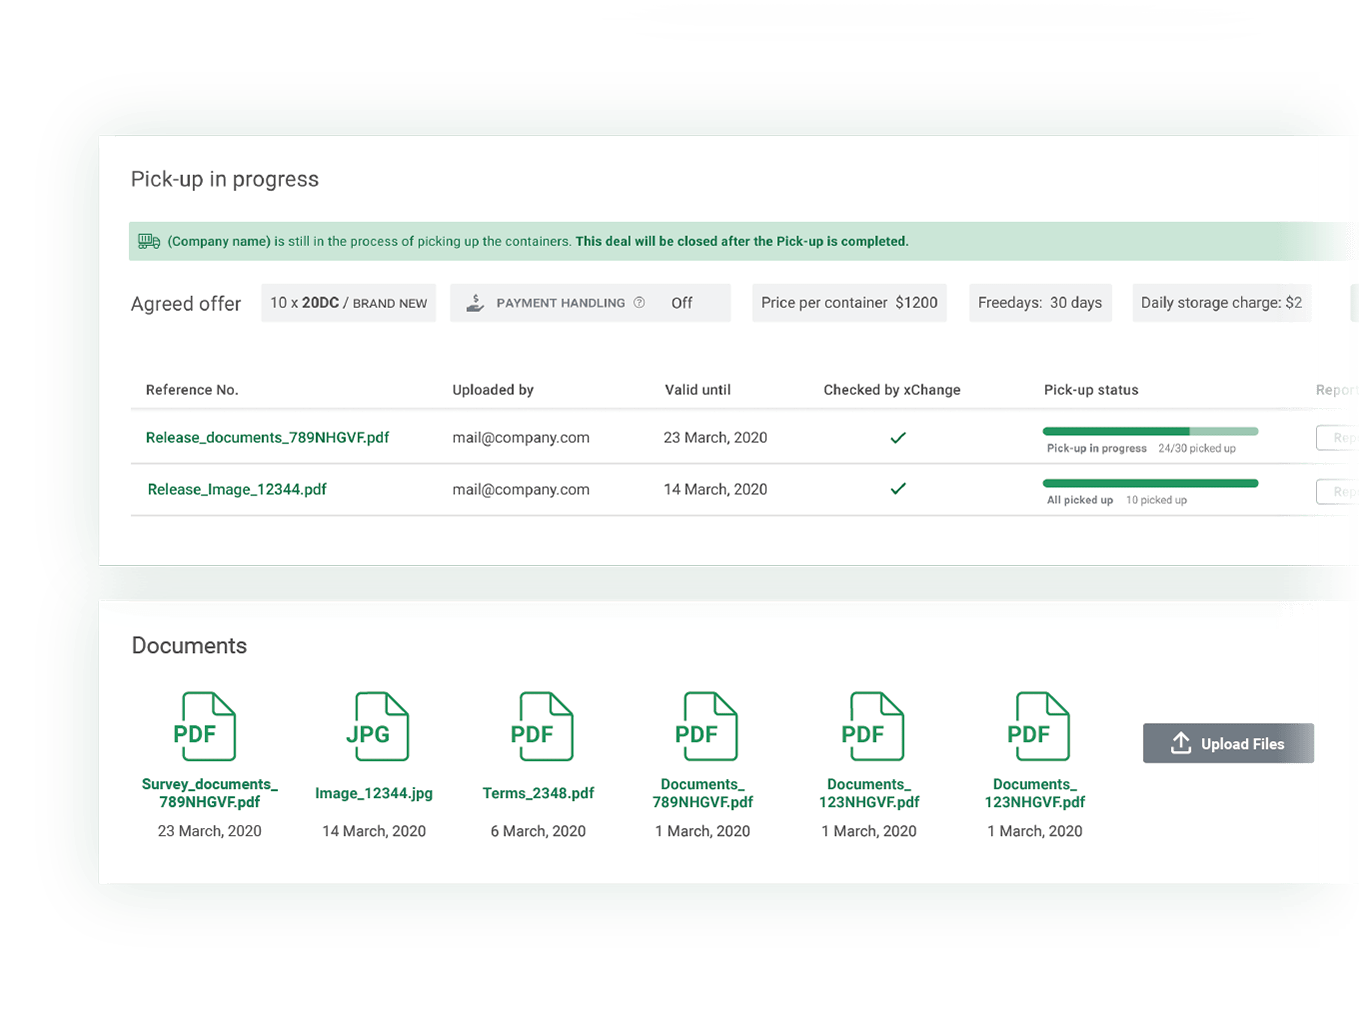Open Release_Image_12344.pdf link

pos(237,489)
